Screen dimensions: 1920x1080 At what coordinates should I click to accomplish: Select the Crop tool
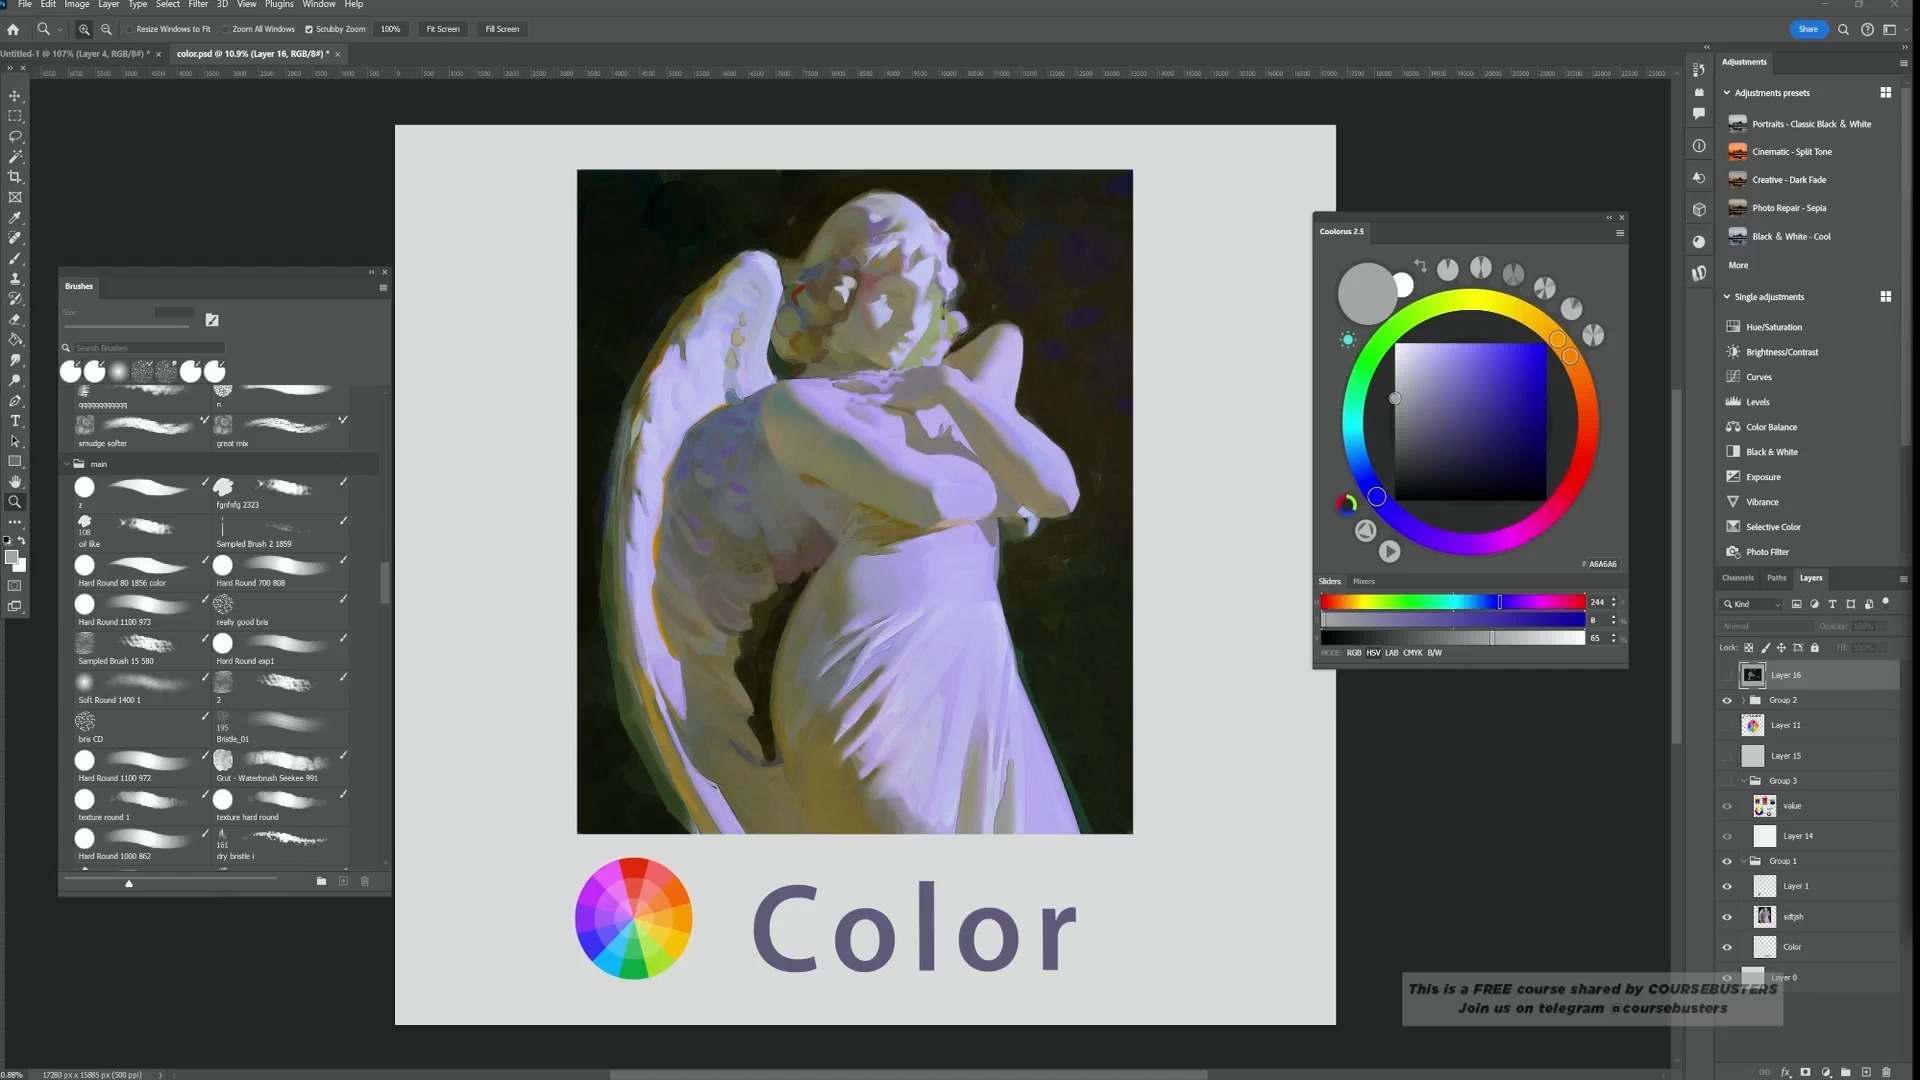coord(15,177)
